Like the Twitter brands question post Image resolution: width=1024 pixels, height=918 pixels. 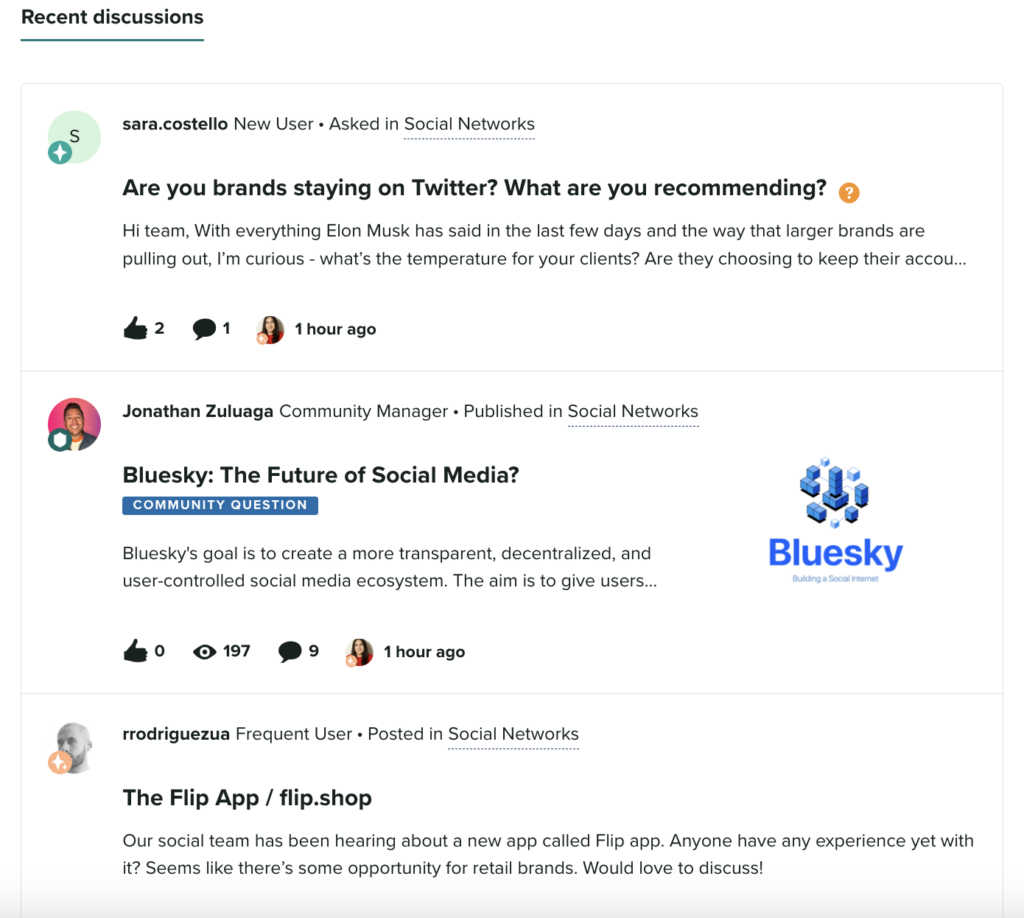[x=135, y=328]
